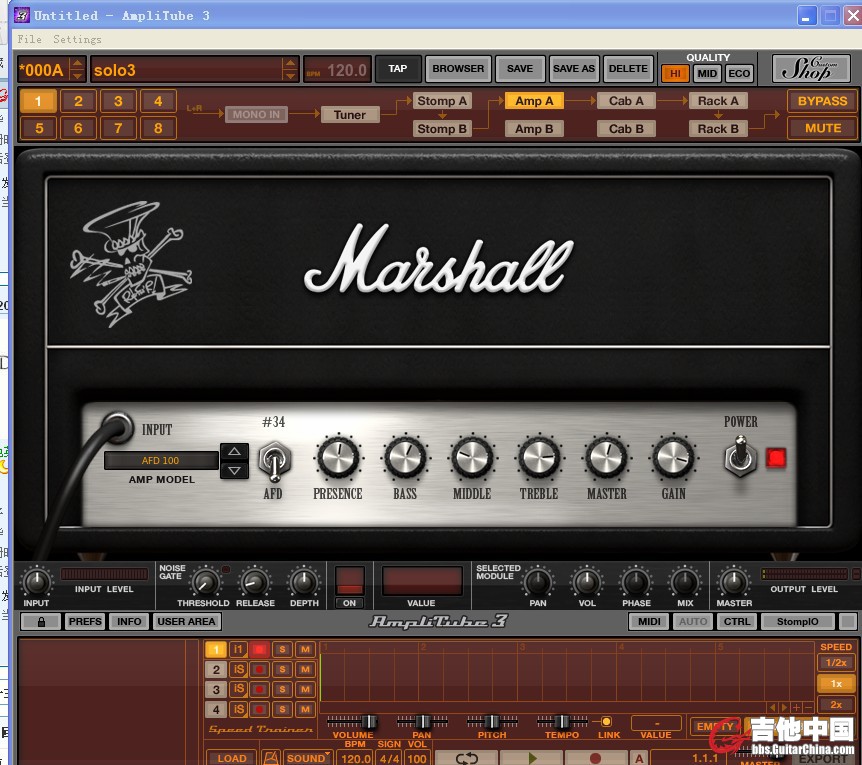This screenshot has height=765, width=862.
Task: Click the iS input selector on track 4
Action: (x=238, y=709)
